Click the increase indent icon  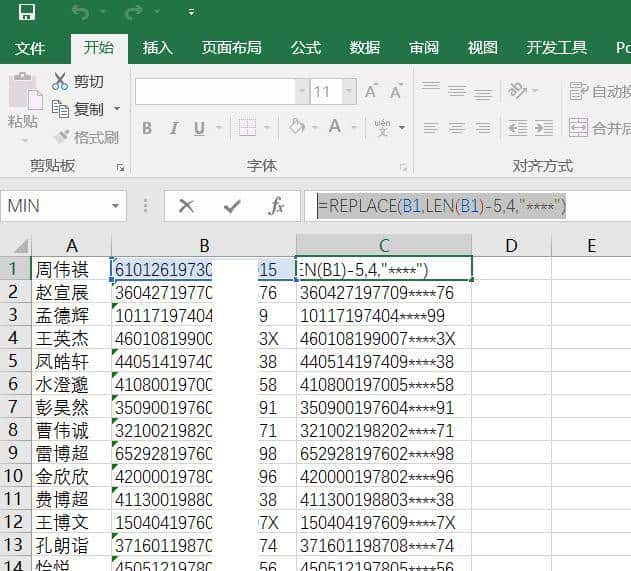click(x=544, y=128)
